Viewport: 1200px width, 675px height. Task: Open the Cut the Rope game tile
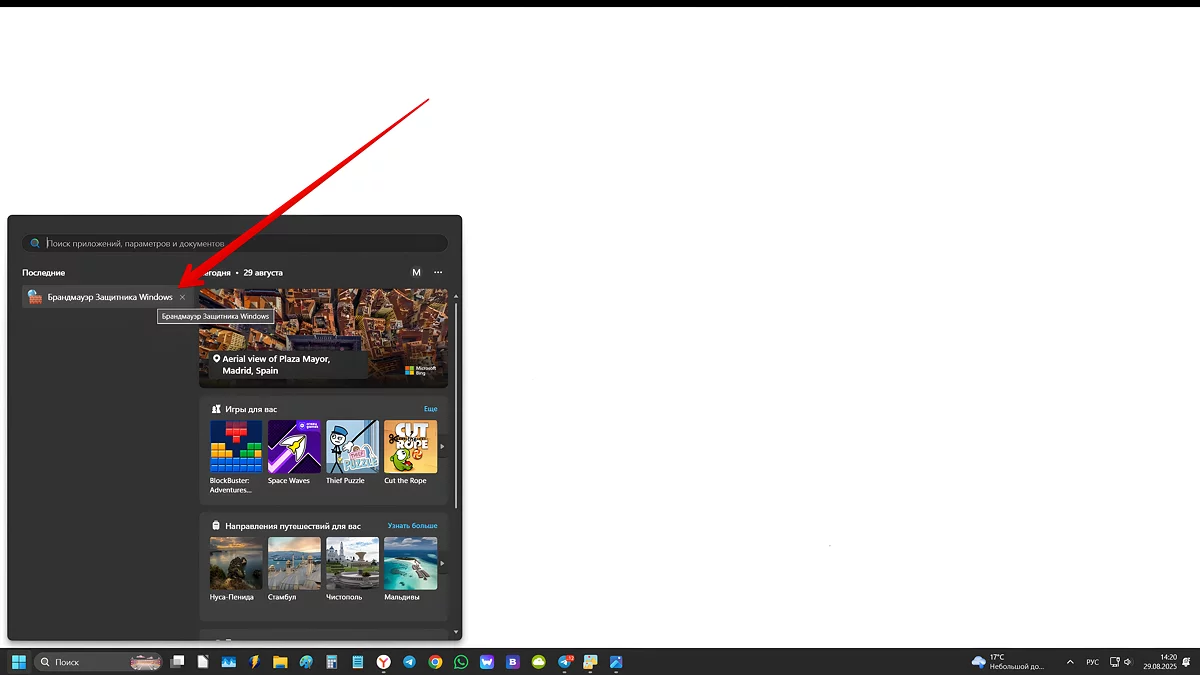tap(410, 447)
